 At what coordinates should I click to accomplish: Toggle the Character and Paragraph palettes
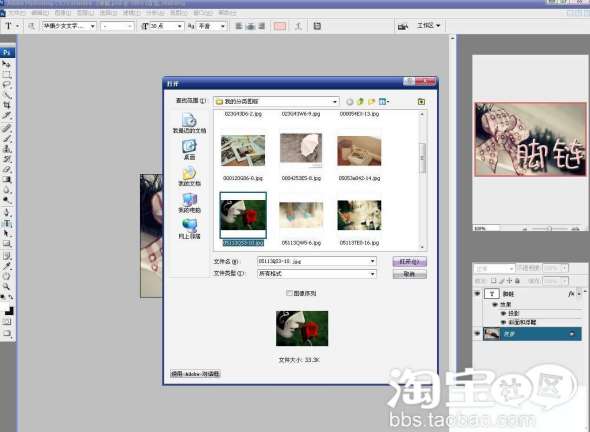pyautogui.click(x=317, y=26)
